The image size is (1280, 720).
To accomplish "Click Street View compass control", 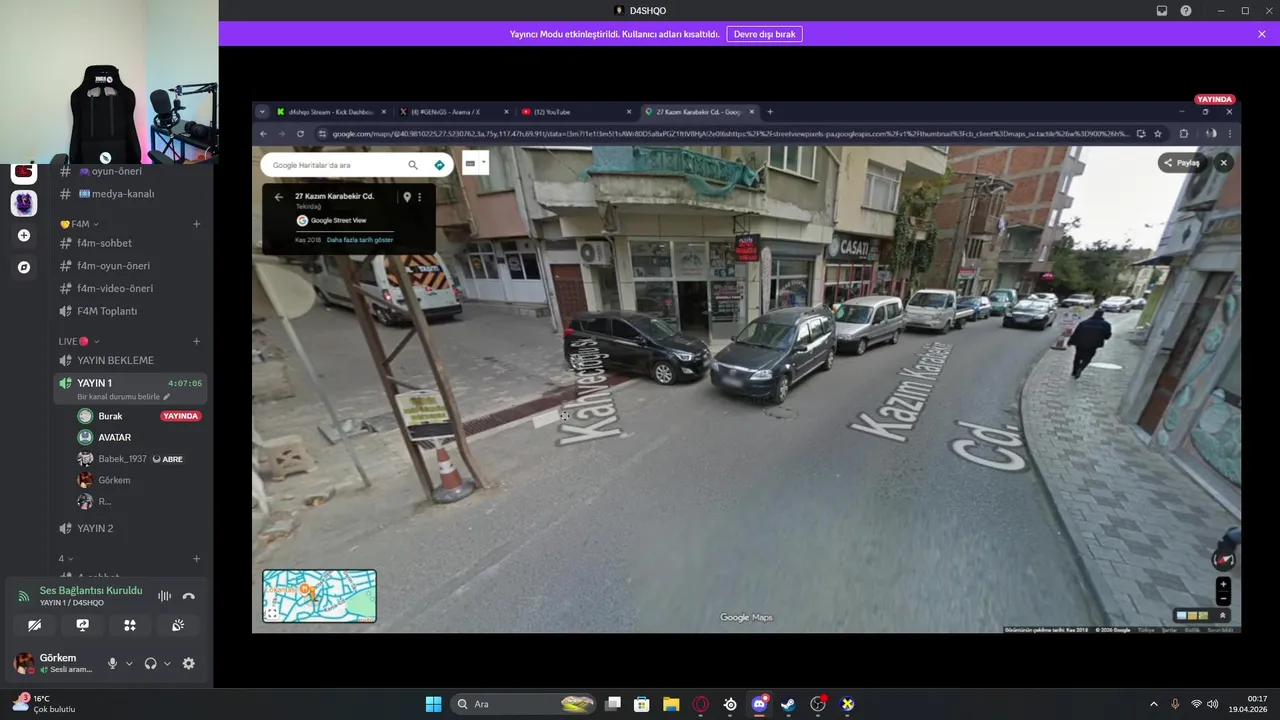I will (1223, 560).
